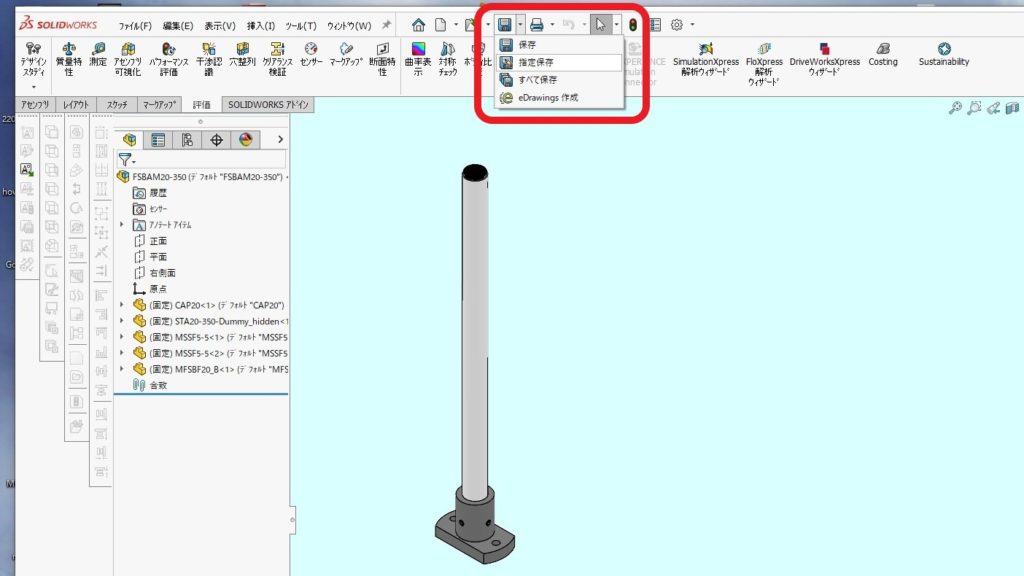Open the 測定 measure tool
The height and width of the screenshot is (576, 1024).
coord(97,54)
